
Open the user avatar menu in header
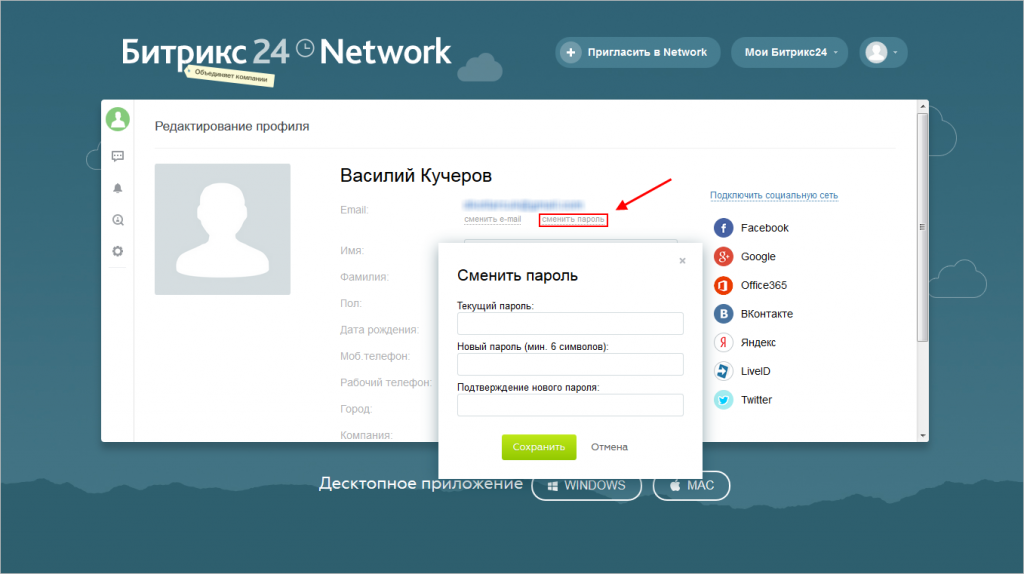[x=883, y=52]
